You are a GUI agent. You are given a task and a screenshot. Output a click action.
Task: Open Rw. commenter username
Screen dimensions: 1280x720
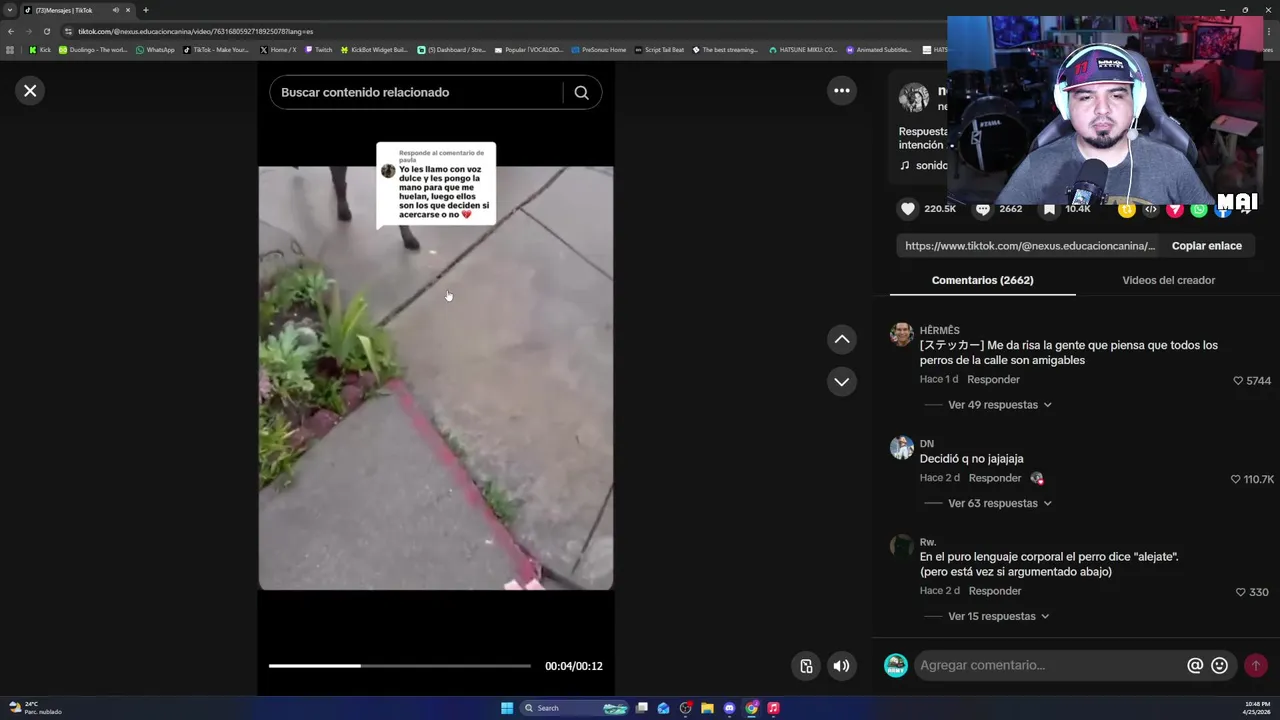click(928, 542)
